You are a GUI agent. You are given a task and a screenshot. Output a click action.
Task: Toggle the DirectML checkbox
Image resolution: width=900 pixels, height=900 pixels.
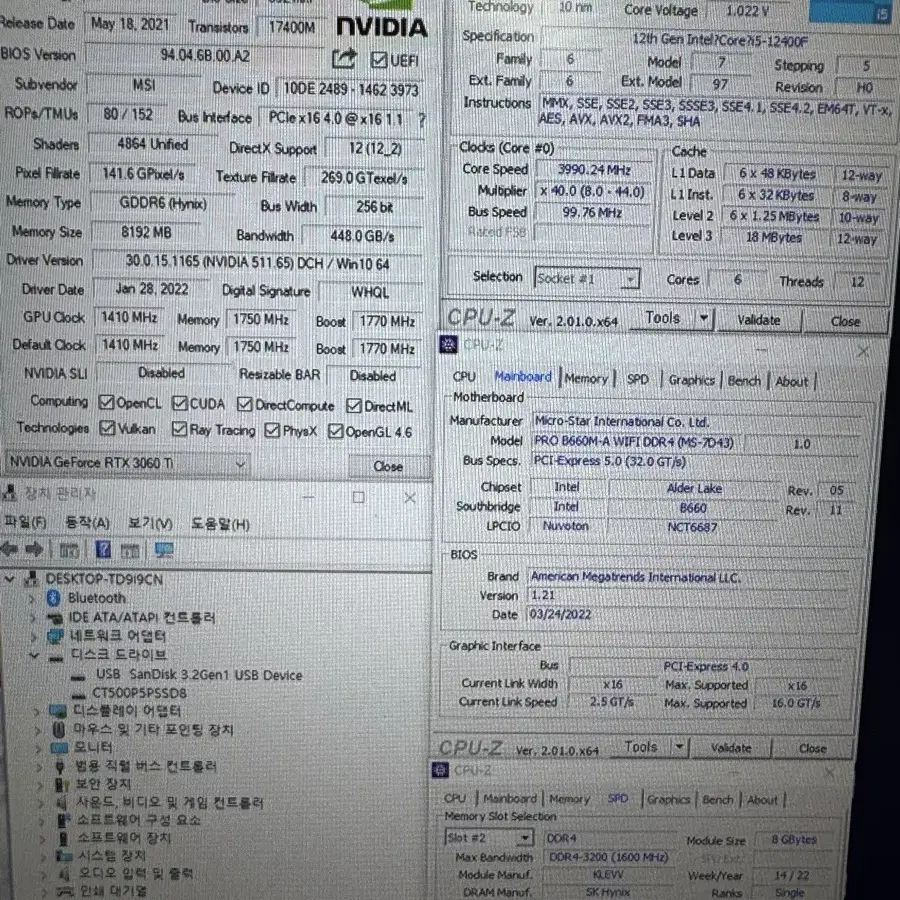[354, 406]
